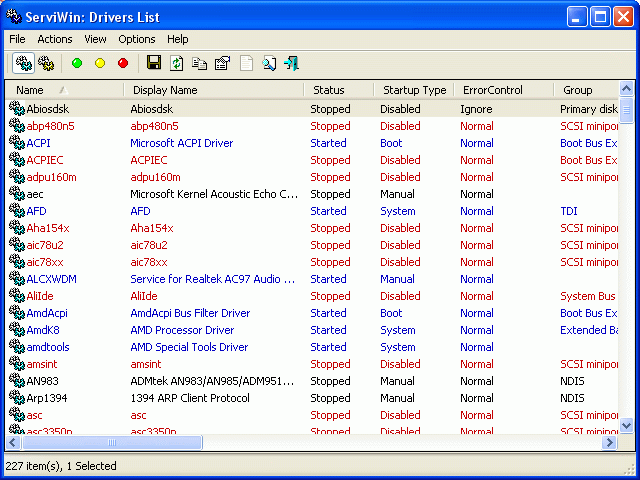Select 'AMD Special Tools Driver' cell
This screenshot has width=640, height=480.
click(x=189, y=347)
